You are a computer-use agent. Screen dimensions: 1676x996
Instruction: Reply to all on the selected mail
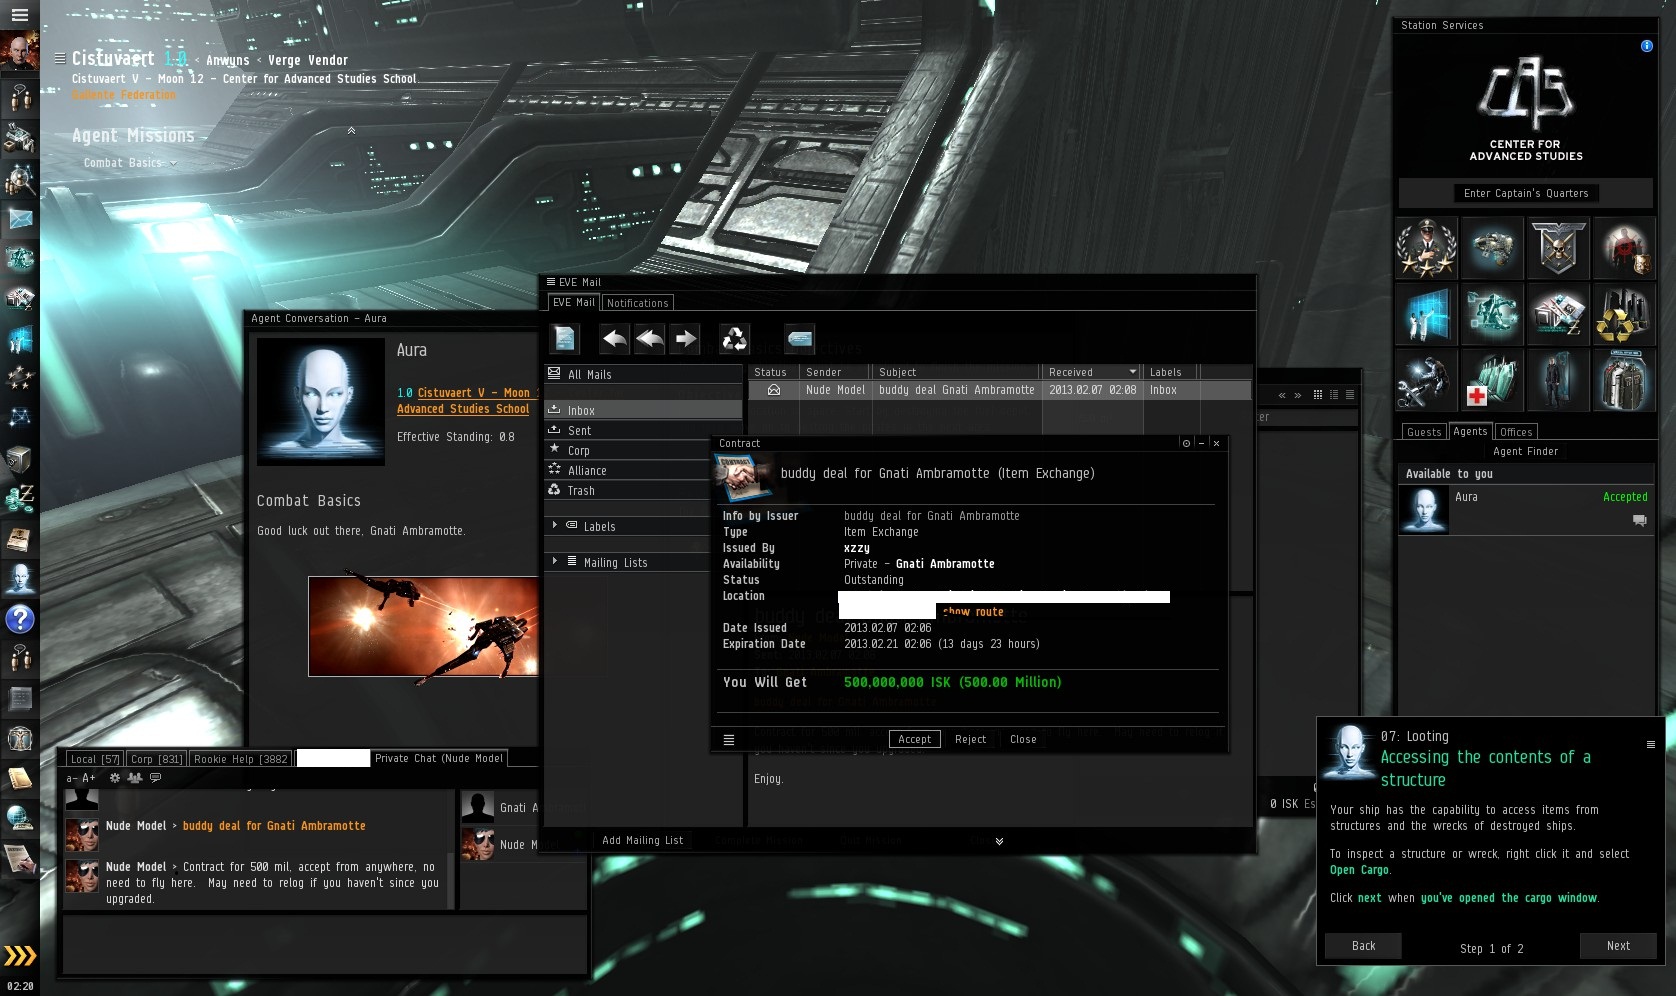[650, 339]
